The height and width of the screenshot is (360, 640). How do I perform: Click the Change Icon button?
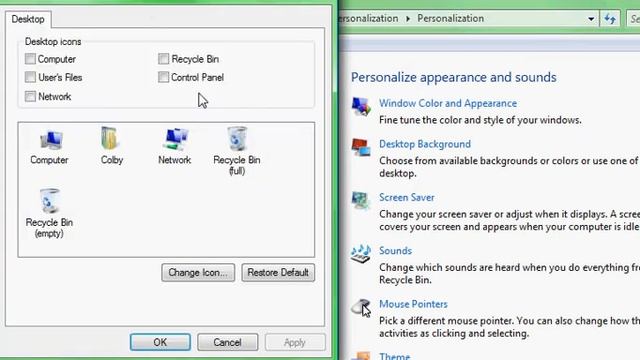(x=198, y=273)
